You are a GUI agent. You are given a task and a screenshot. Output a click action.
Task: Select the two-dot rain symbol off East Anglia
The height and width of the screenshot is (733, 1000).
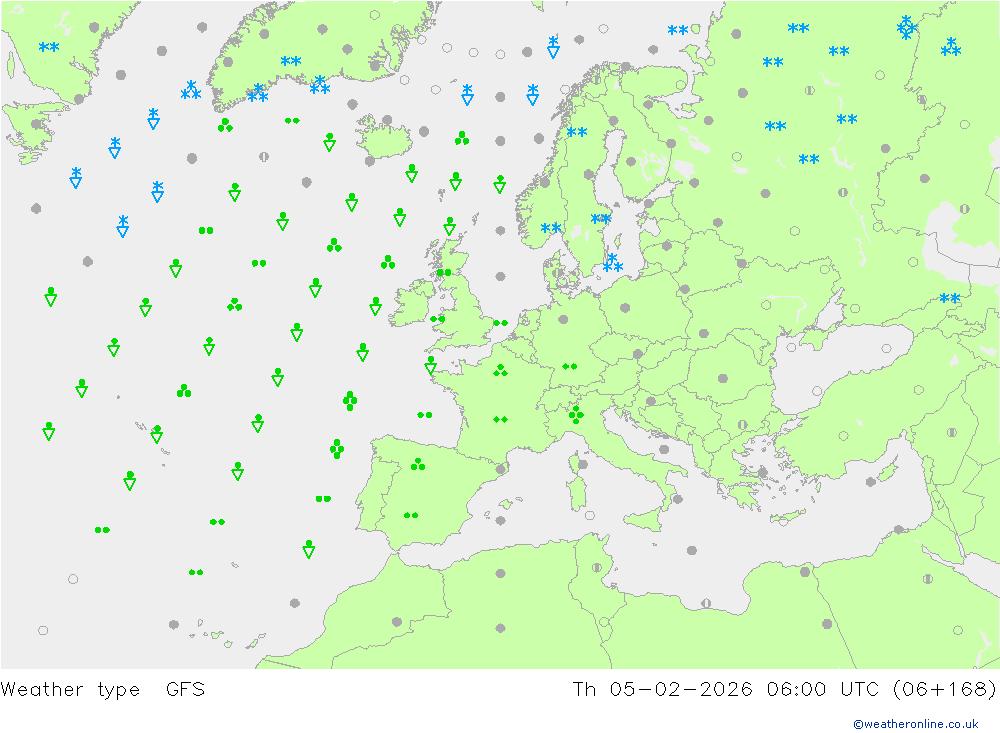pos(500,323)
